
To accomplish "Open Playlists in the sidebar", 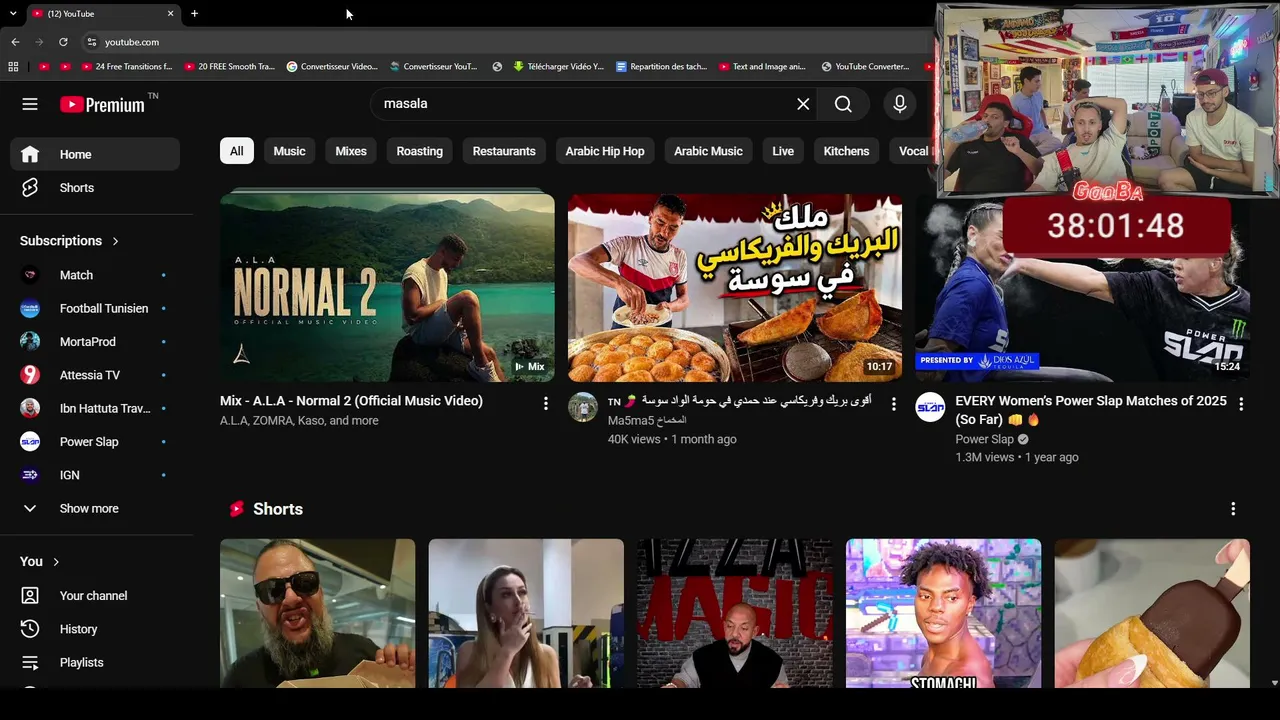I will [x=95, y=662].
